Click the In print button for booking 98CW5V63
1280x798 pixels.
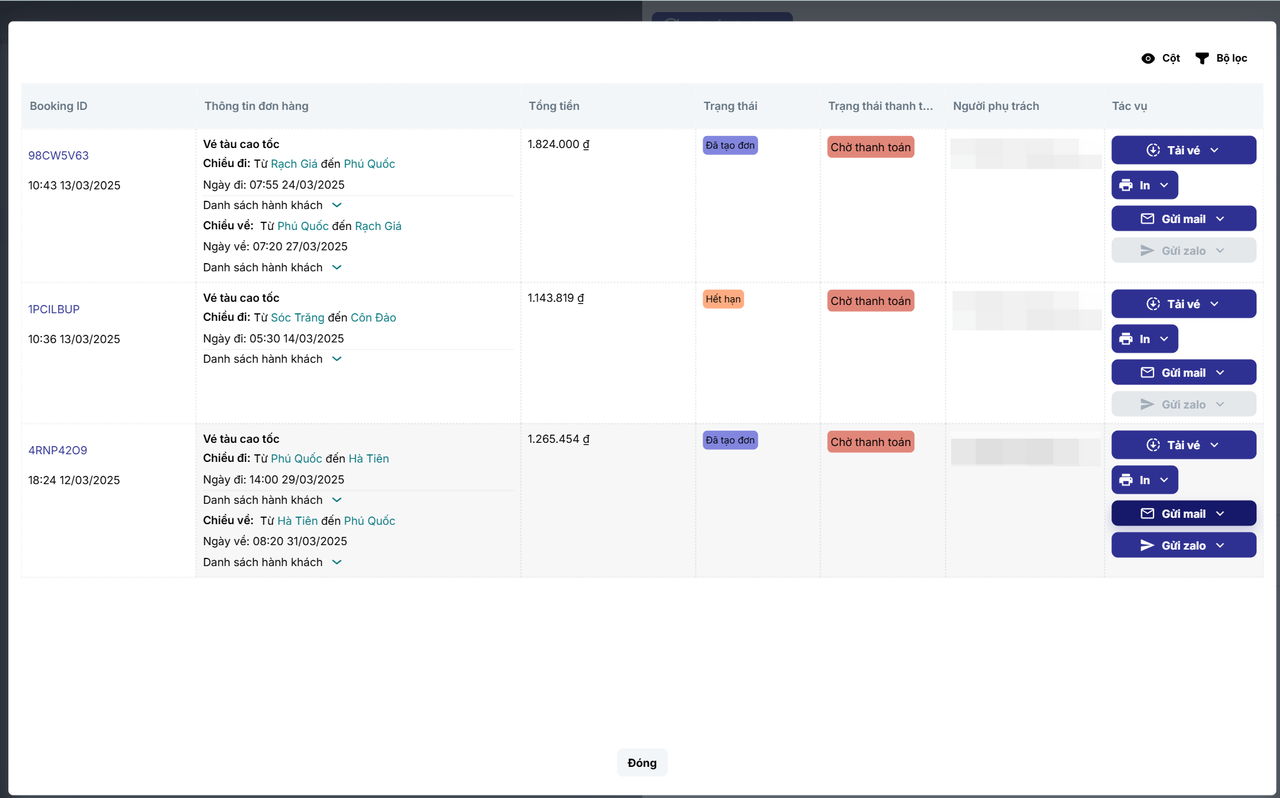pyautogui.click(x=1145, y=185)
